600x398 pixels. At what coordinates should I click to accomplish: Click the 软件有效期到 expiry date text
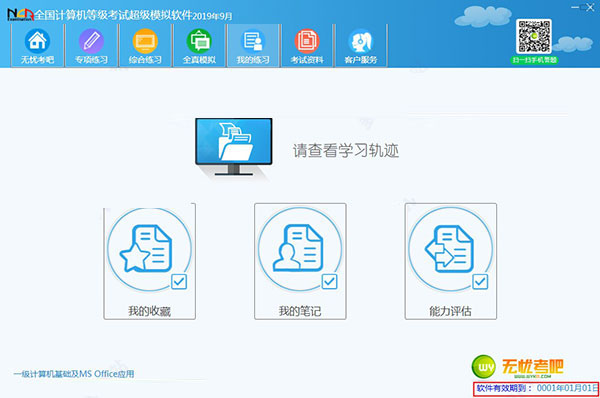coord(537,388)
